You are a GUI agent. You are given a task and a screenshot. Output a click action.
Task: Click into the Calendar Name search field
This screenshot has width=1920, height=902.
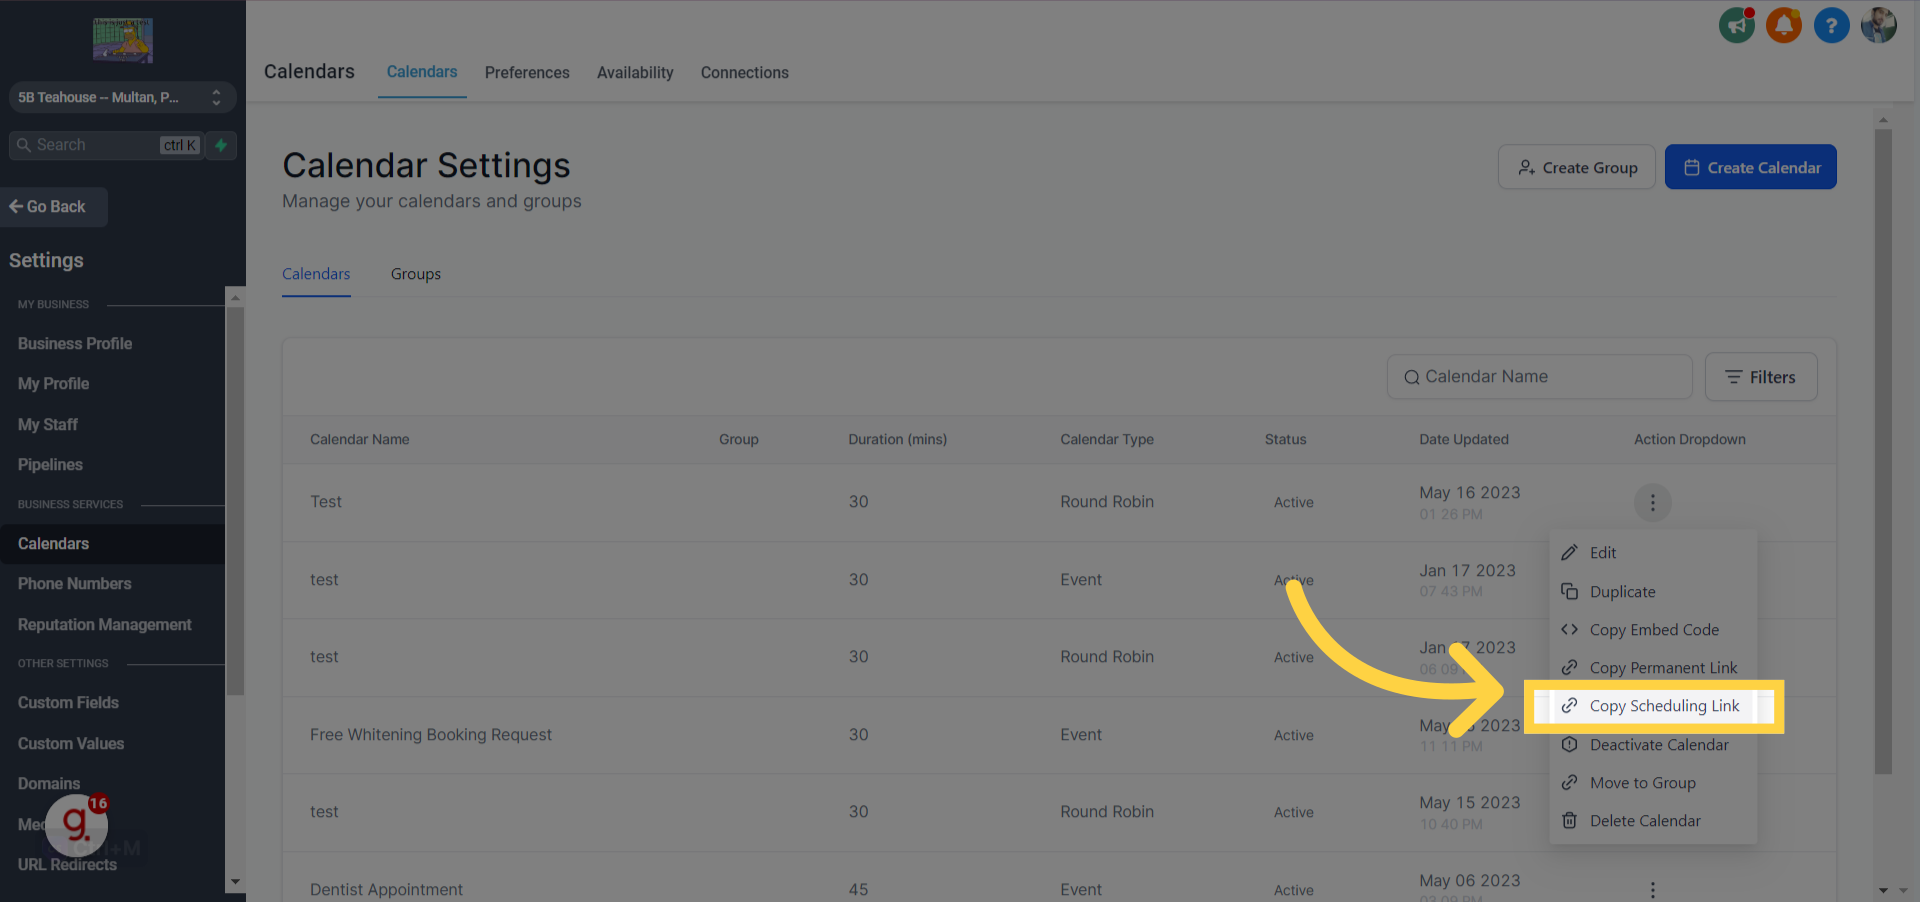click(x=1539, y=377)
